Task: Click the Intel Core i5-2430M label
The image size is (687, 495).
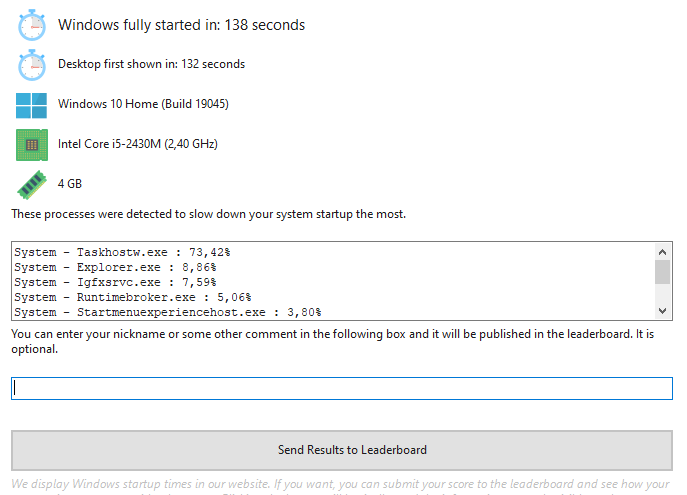Action: [x=138, y=144]
